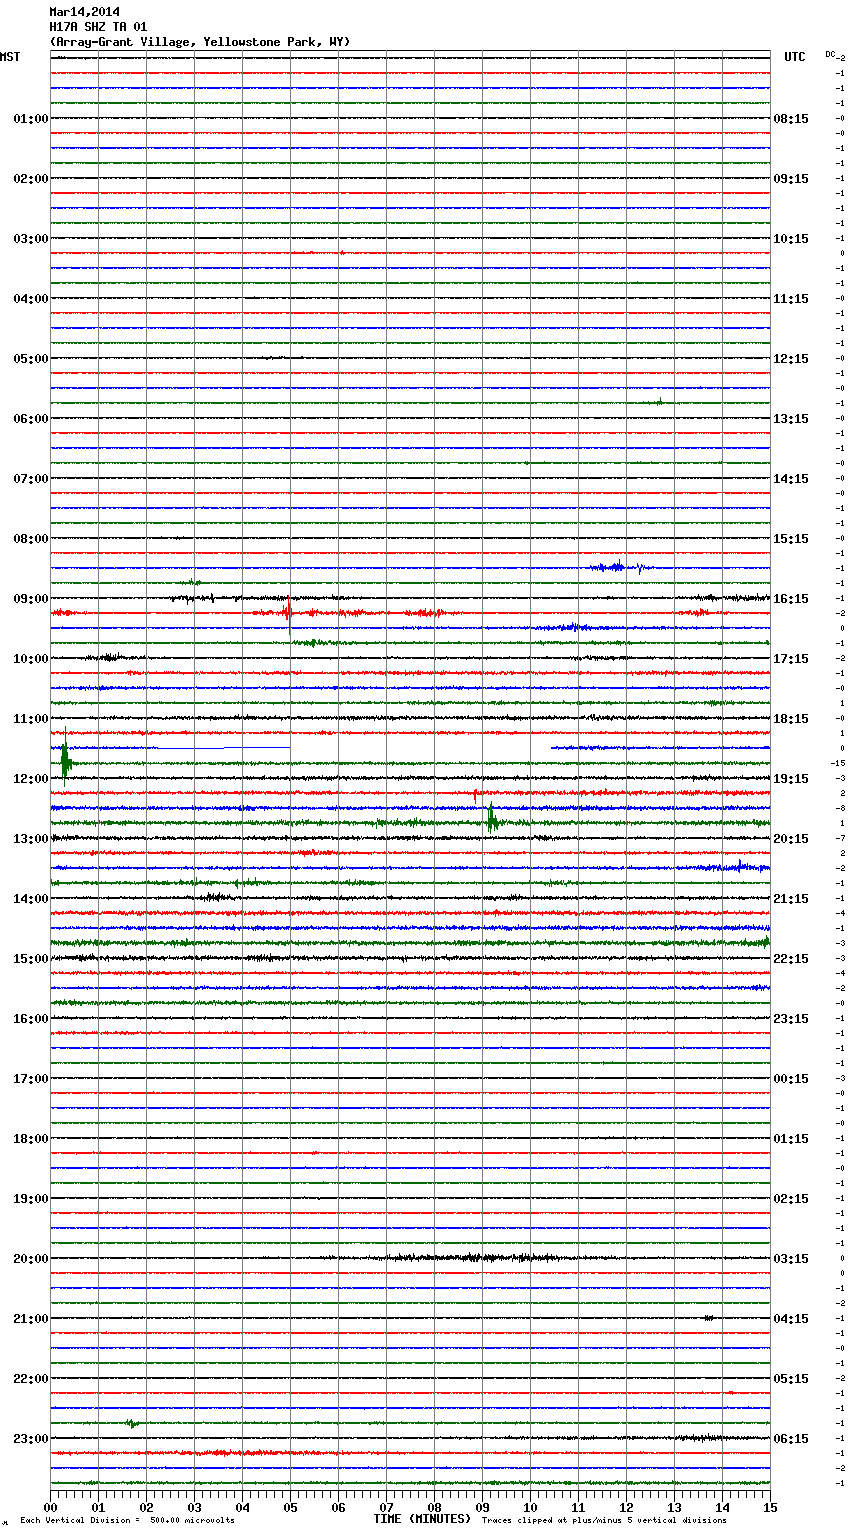Select the 11:00 MST time label
Viewport: 850px width, 1534px height.
pos(31,719)
